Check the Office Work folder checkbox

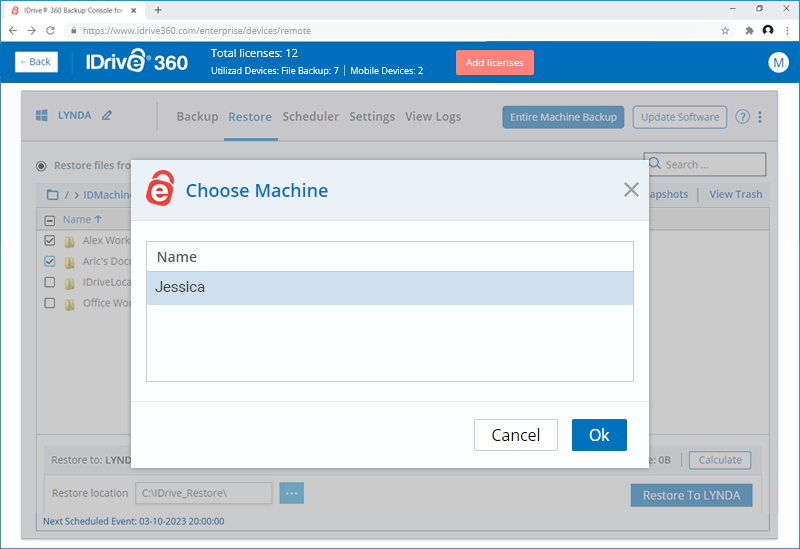[x=49, y=303]
